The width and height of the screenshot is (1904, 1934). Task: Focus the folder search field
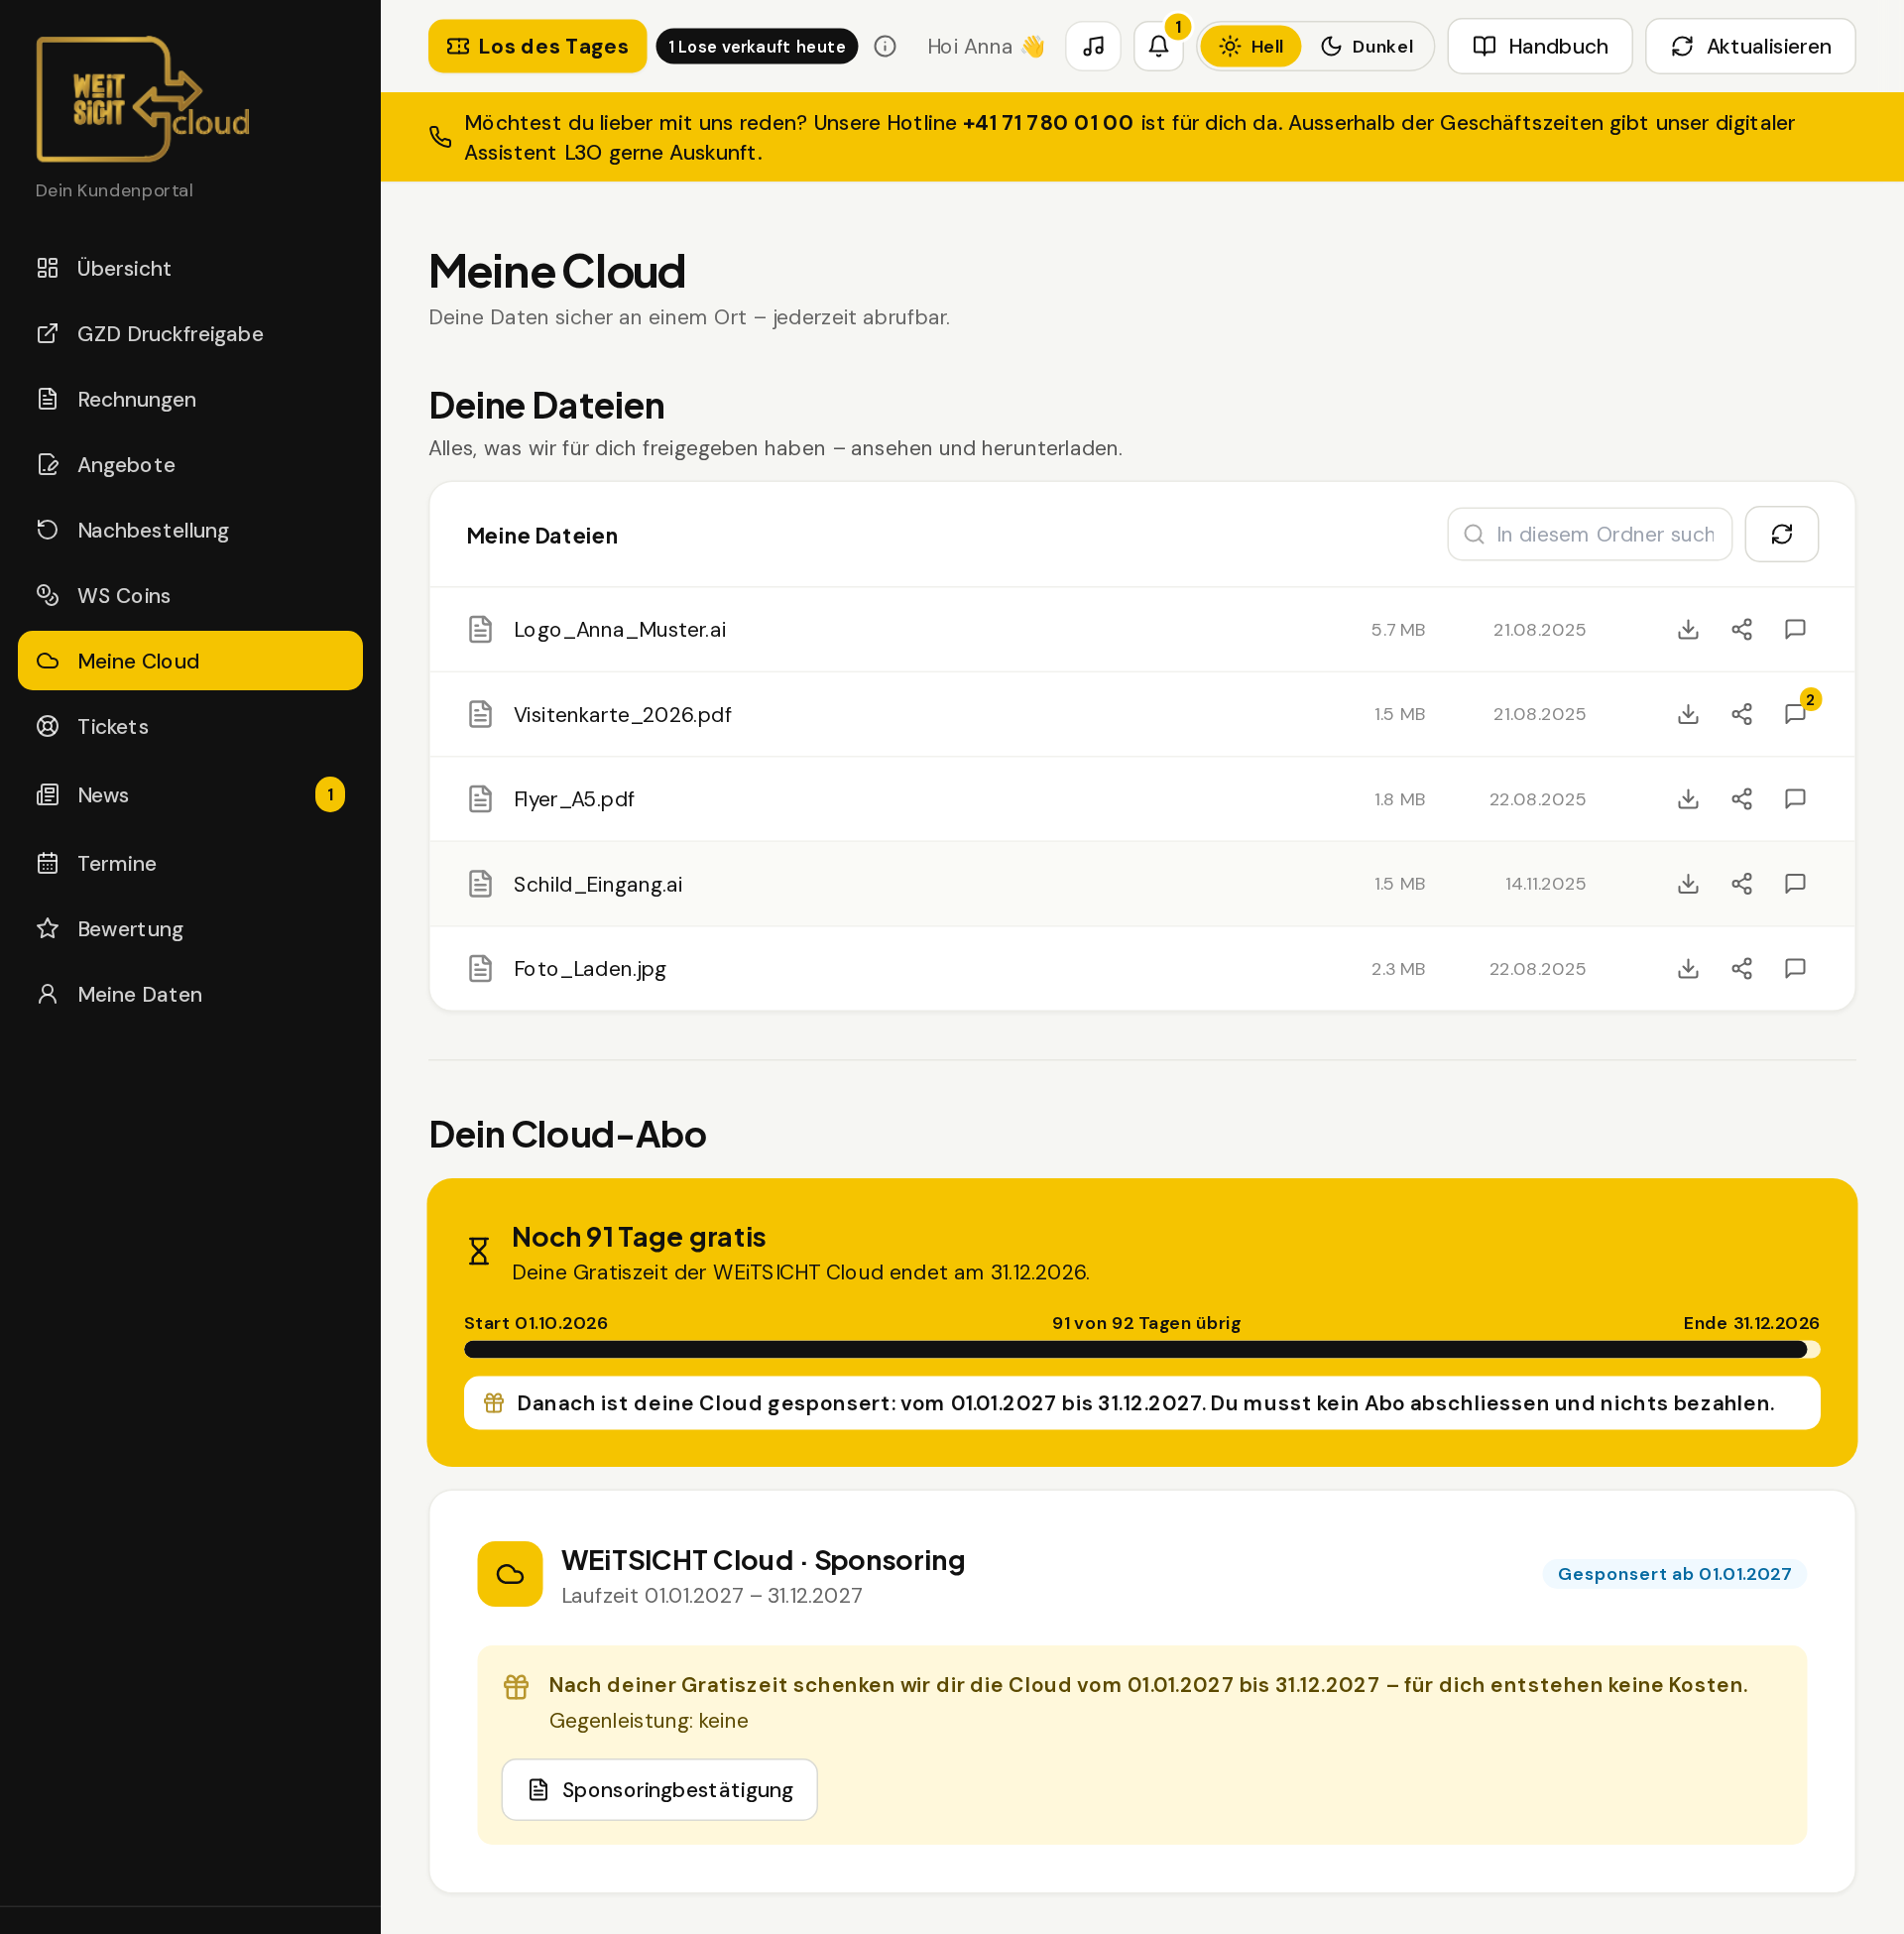coord(1589,534)
